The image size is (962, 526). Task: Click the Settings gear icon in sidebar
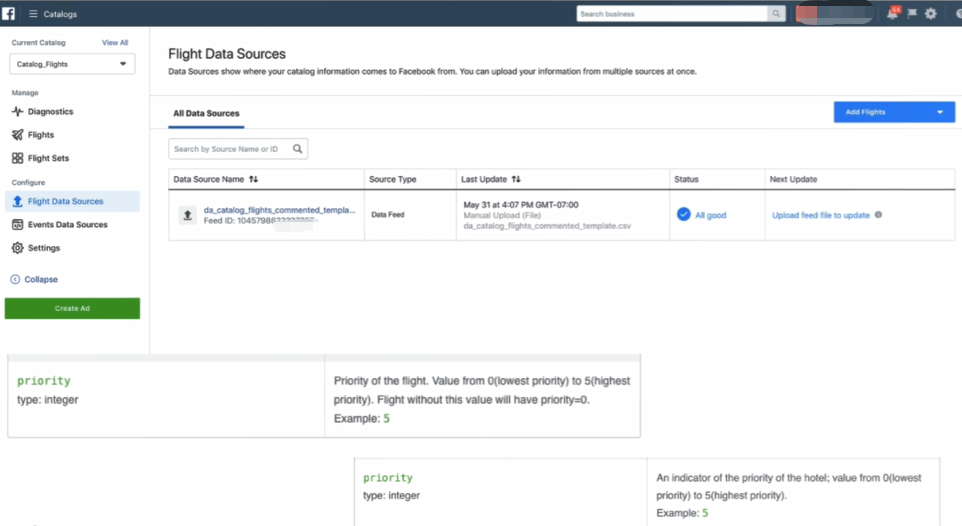pos(17,248)
